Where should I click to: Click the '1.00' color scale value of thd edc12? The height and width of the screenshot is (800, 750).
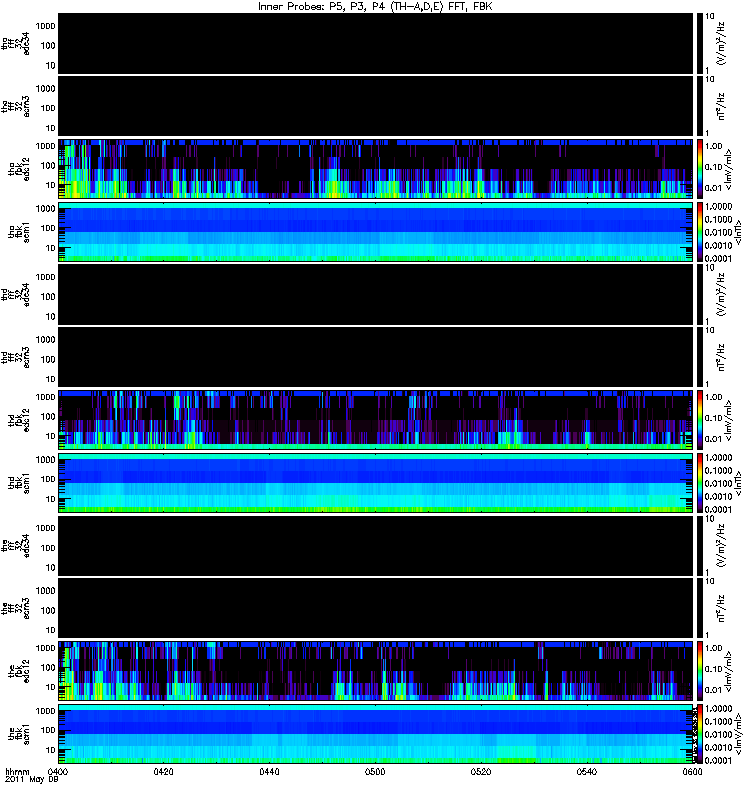714,397
